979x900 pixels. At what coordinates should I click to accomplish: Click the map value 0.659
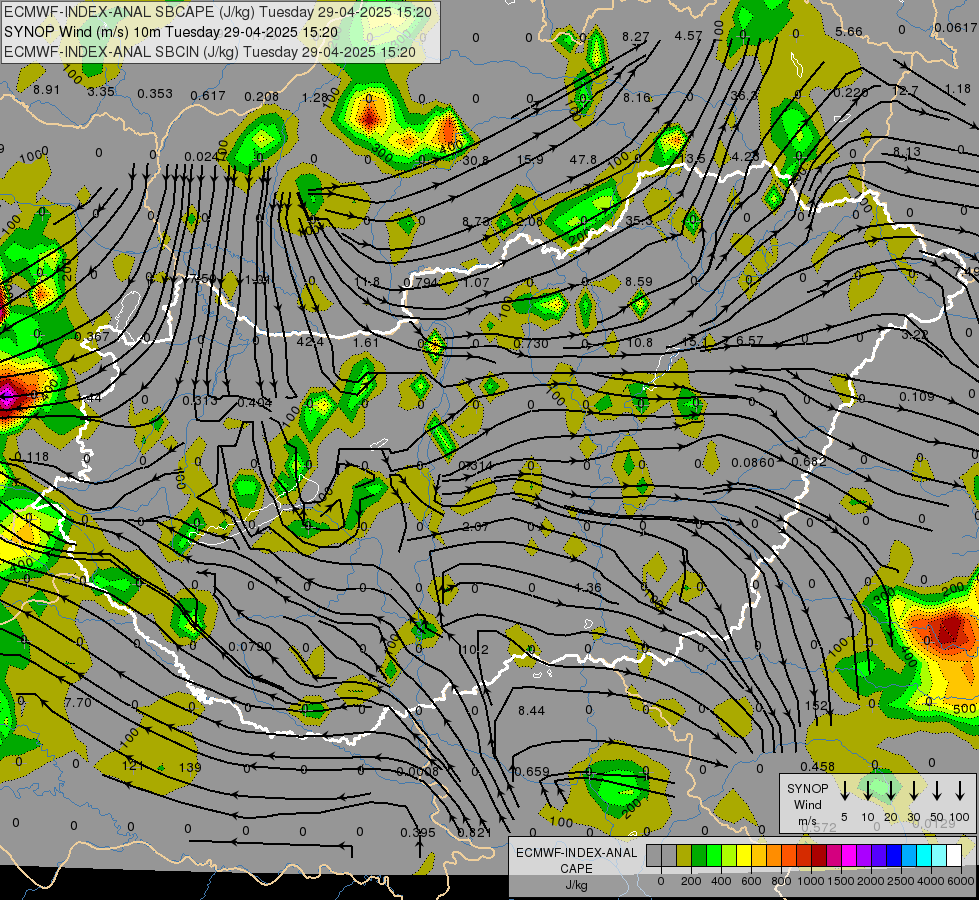(x=531, y=771)
